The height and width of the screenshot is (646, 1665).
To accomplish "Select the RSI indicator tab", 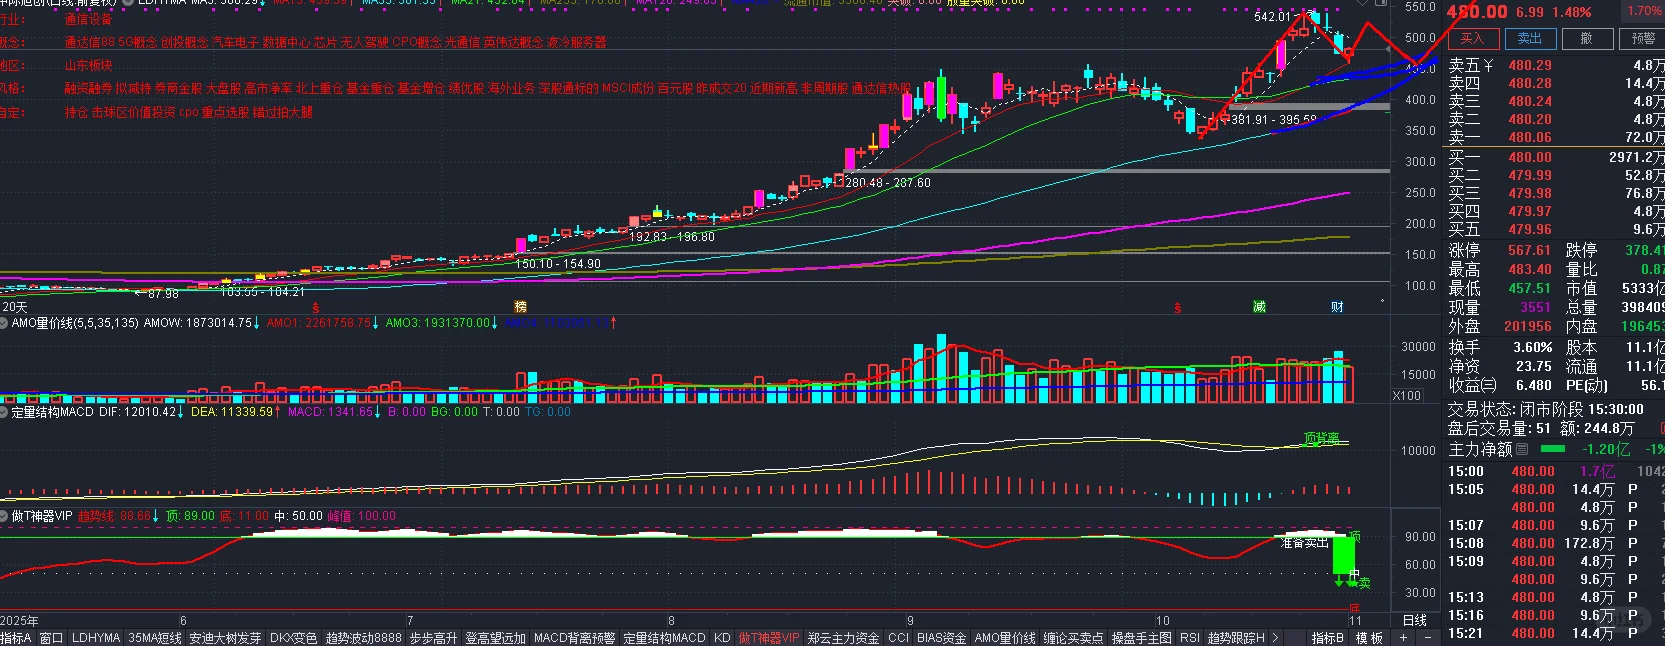I will point(1189,638).
